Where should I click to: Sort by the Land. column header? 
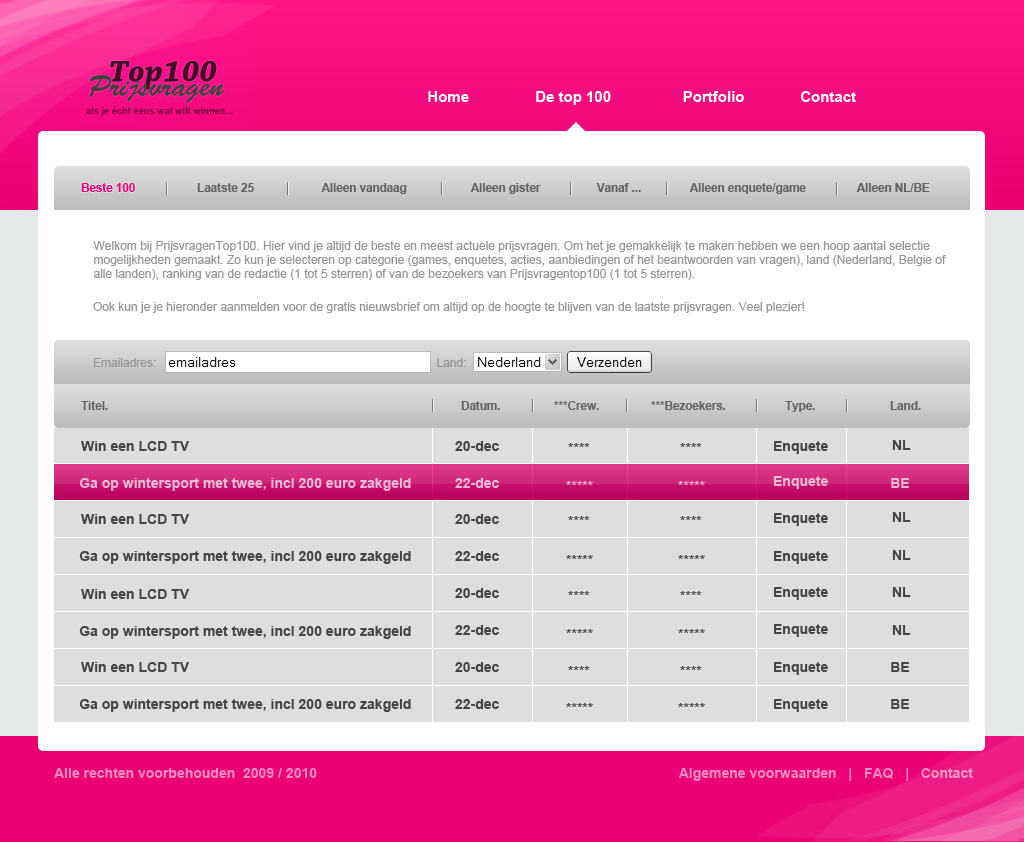(x=905, y=406)
